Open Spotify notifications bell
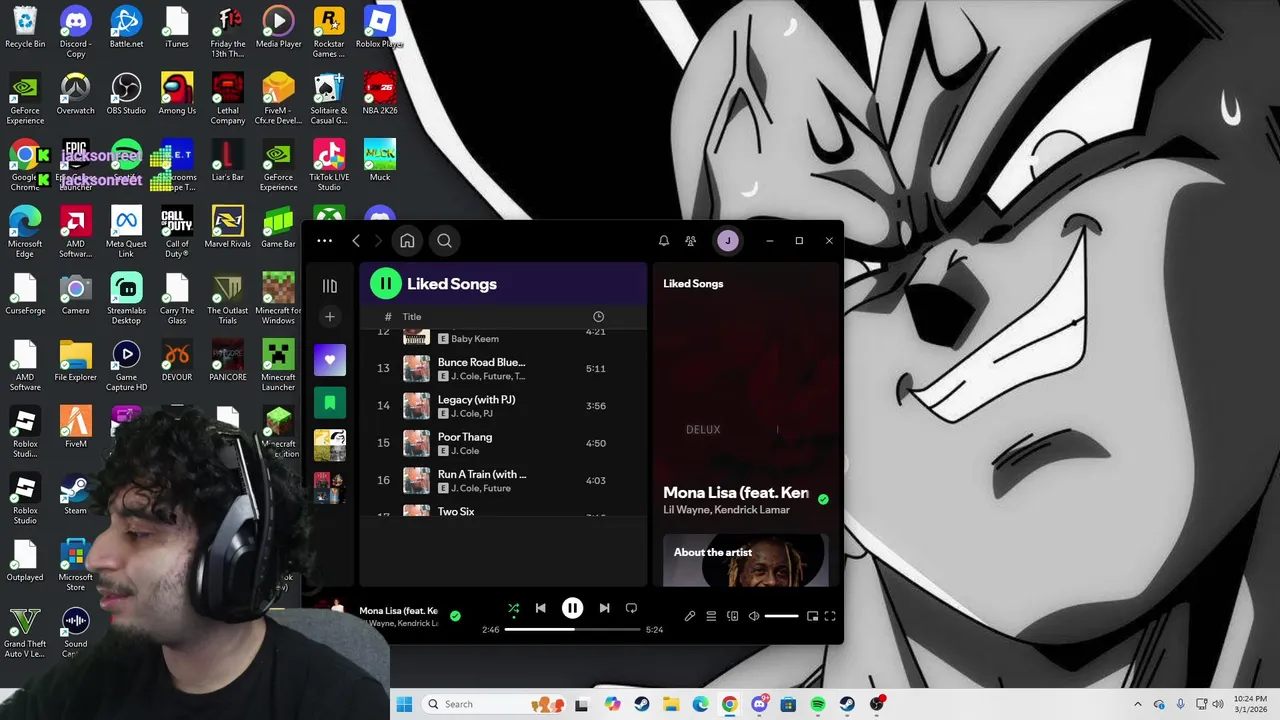 [663, 241]
